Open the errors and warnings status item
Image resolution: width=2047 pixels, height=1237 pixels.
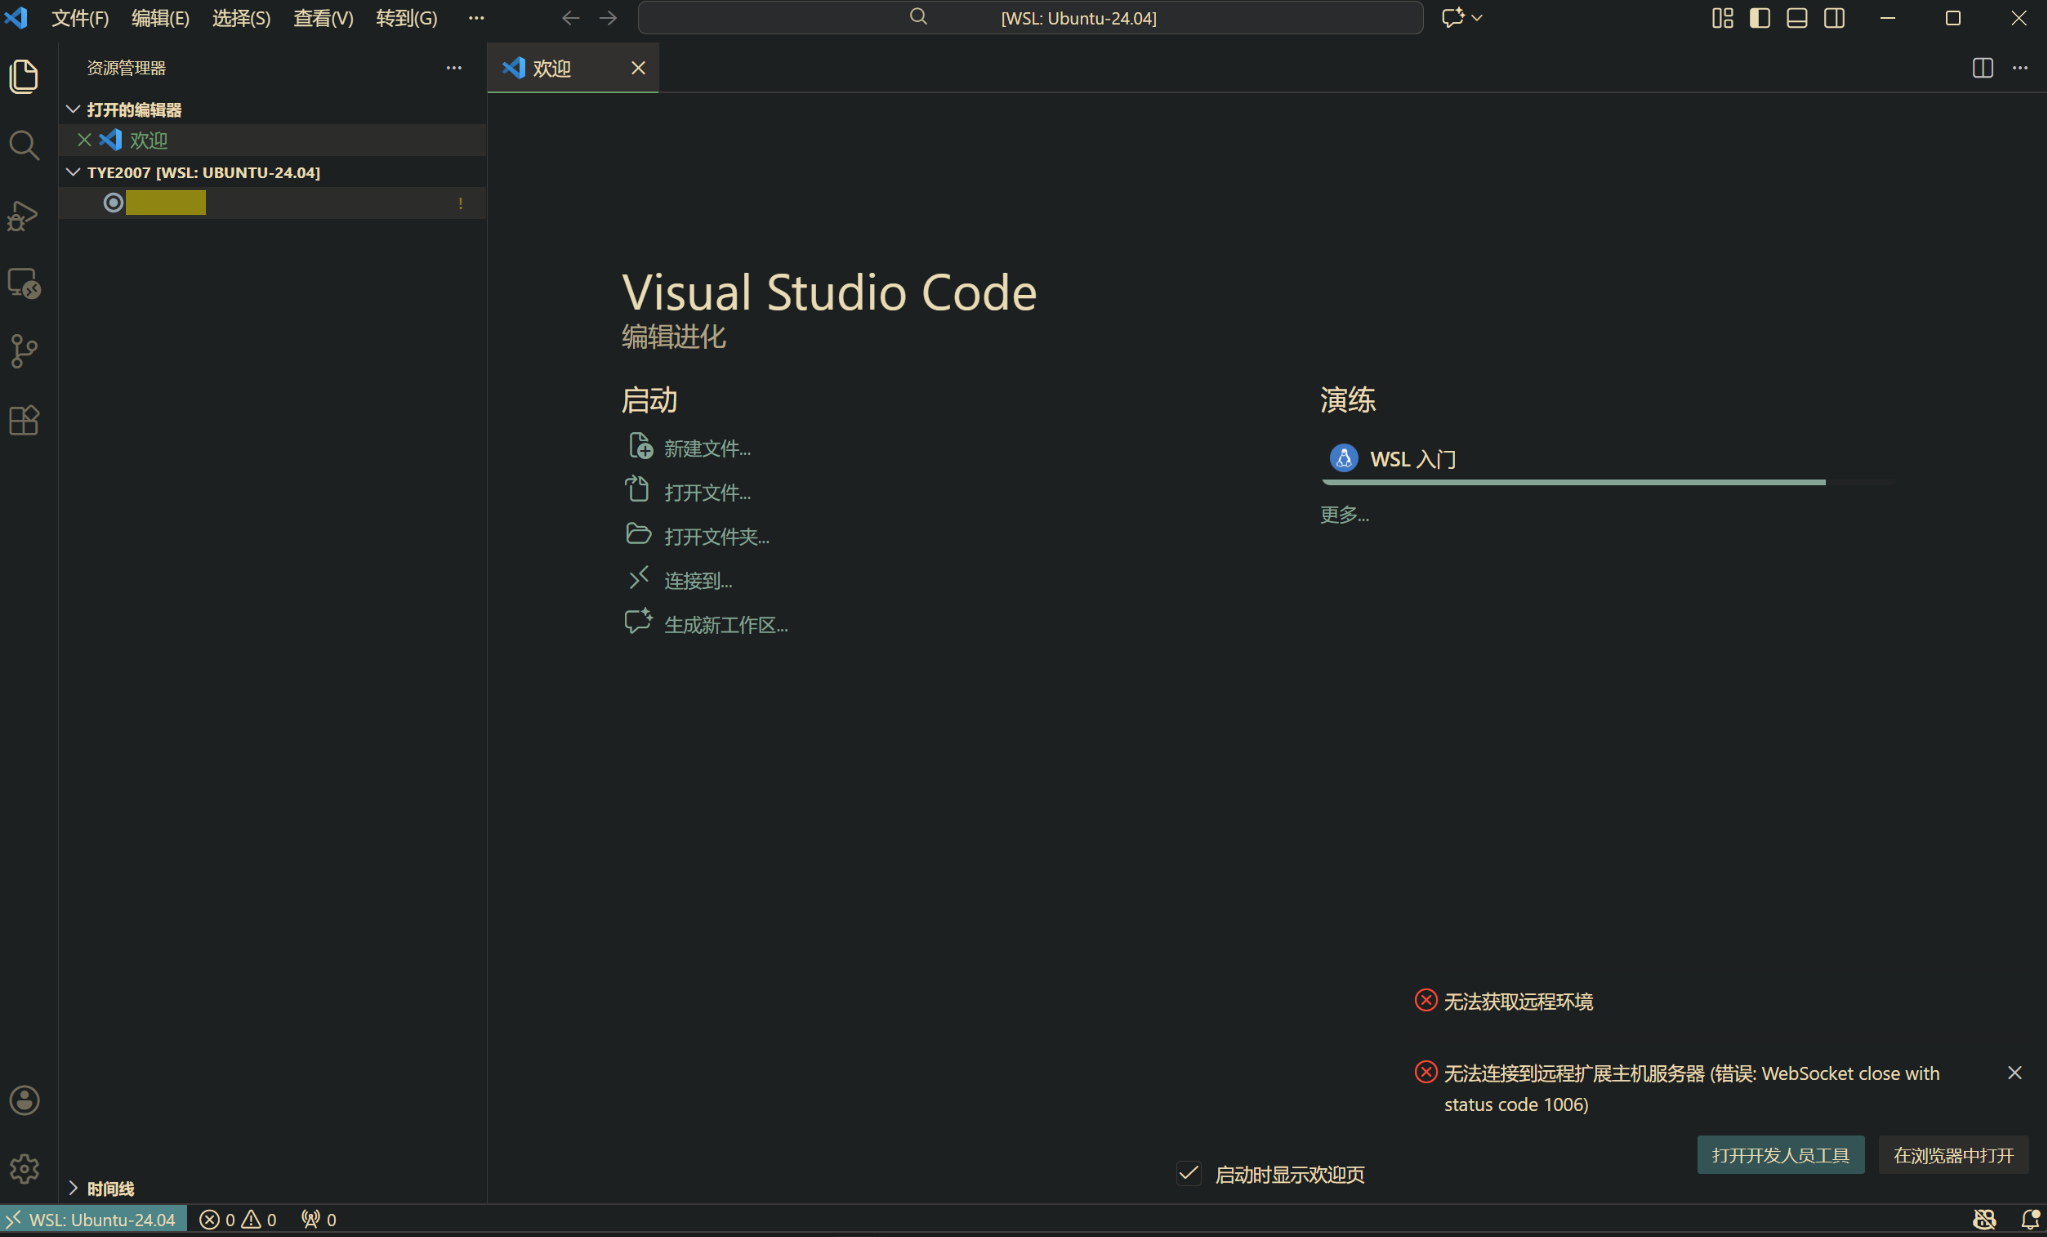(x=238, y=1219)
